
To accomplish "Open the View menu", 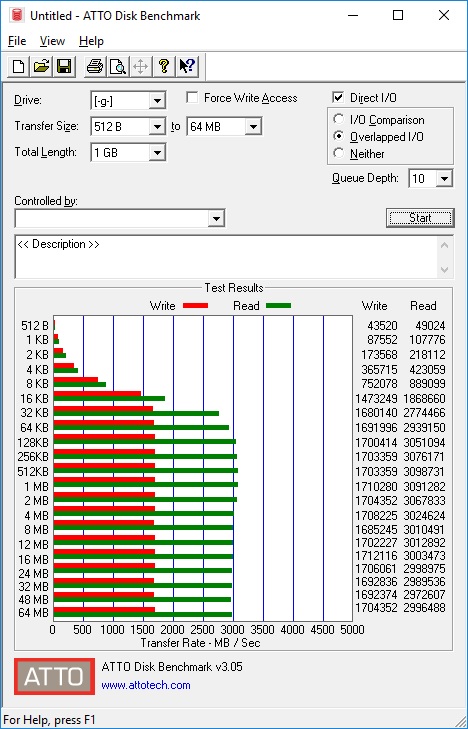I will [52, 41].
